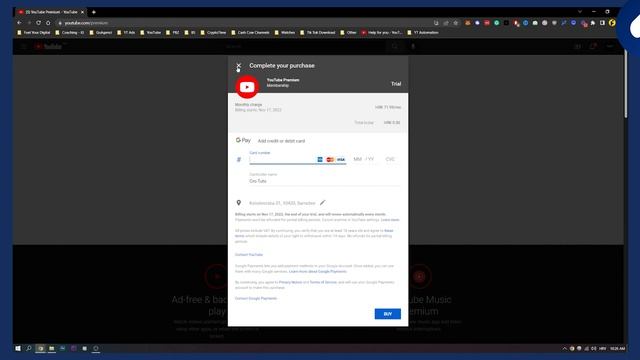Click the CVC security code field

pos(390,159)
